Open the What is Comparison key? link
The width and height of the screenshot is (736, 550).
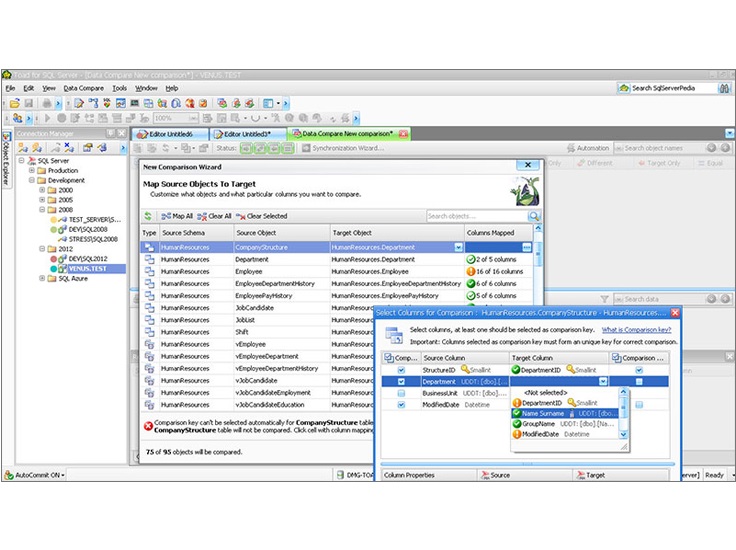[x=636, y=330]
